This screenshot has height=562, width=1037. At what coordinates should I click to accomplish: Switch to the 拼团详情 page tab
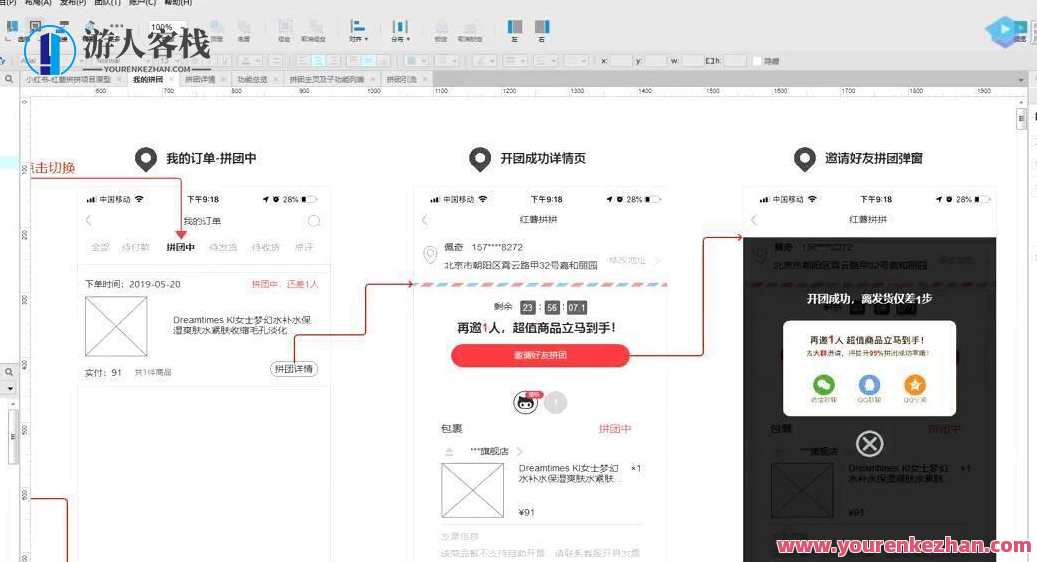pyautogui.click(x=200, y=79)
